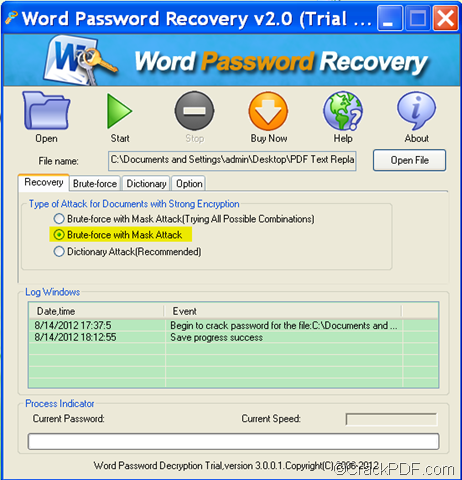Viewport: 462px width, 480px height.
Task: Start recovery with the green play icon
Action: pyautogui.click(x=119, y=111)
